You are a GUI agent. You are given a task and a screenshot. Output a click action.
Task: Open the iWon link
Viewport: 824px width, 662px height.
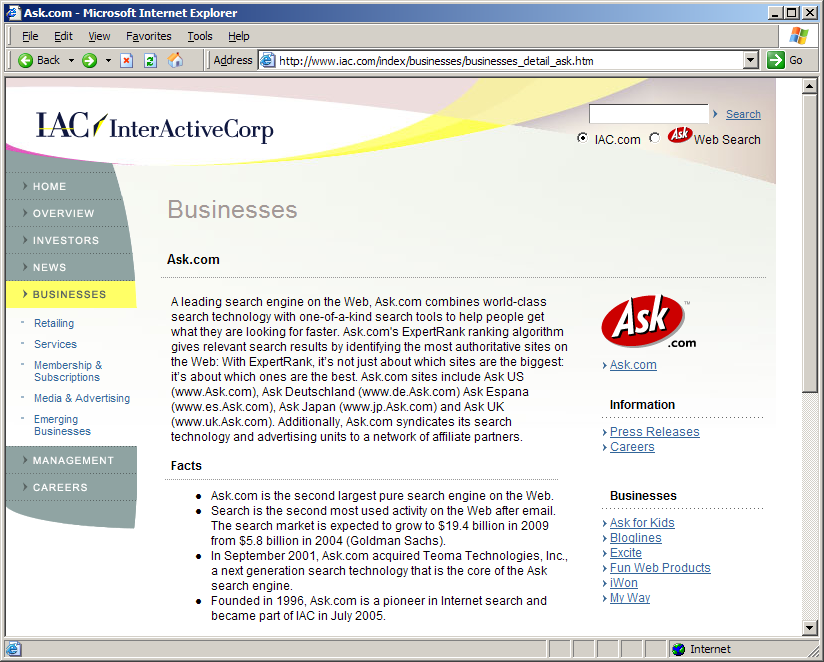click(623, 583)
